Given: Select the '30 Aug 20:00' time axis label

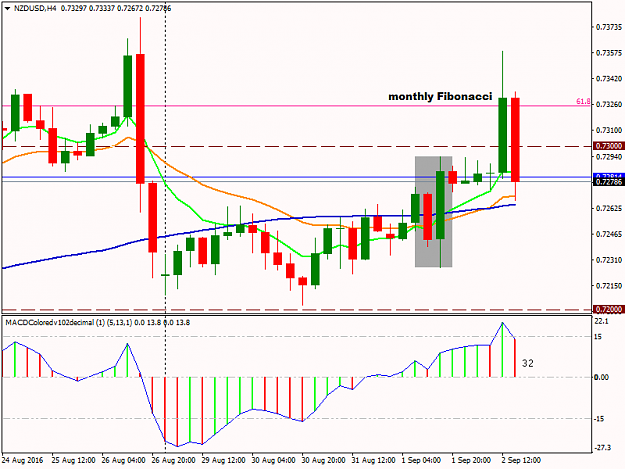Looking at the screenshot, I should [x=323, y=460].
